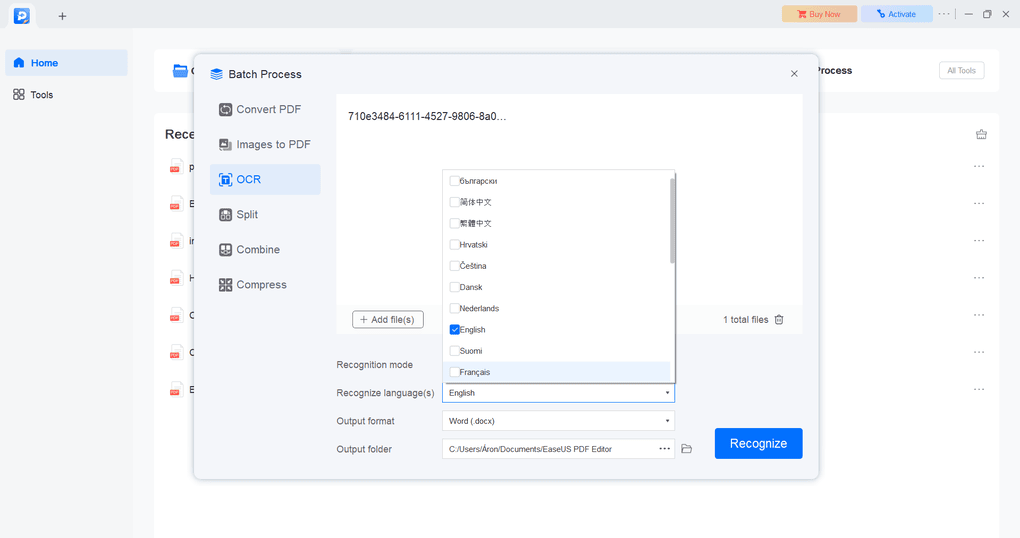Click the '1 total files' label
This screenshot has width=1020, height=538.
tap(745, 319)
